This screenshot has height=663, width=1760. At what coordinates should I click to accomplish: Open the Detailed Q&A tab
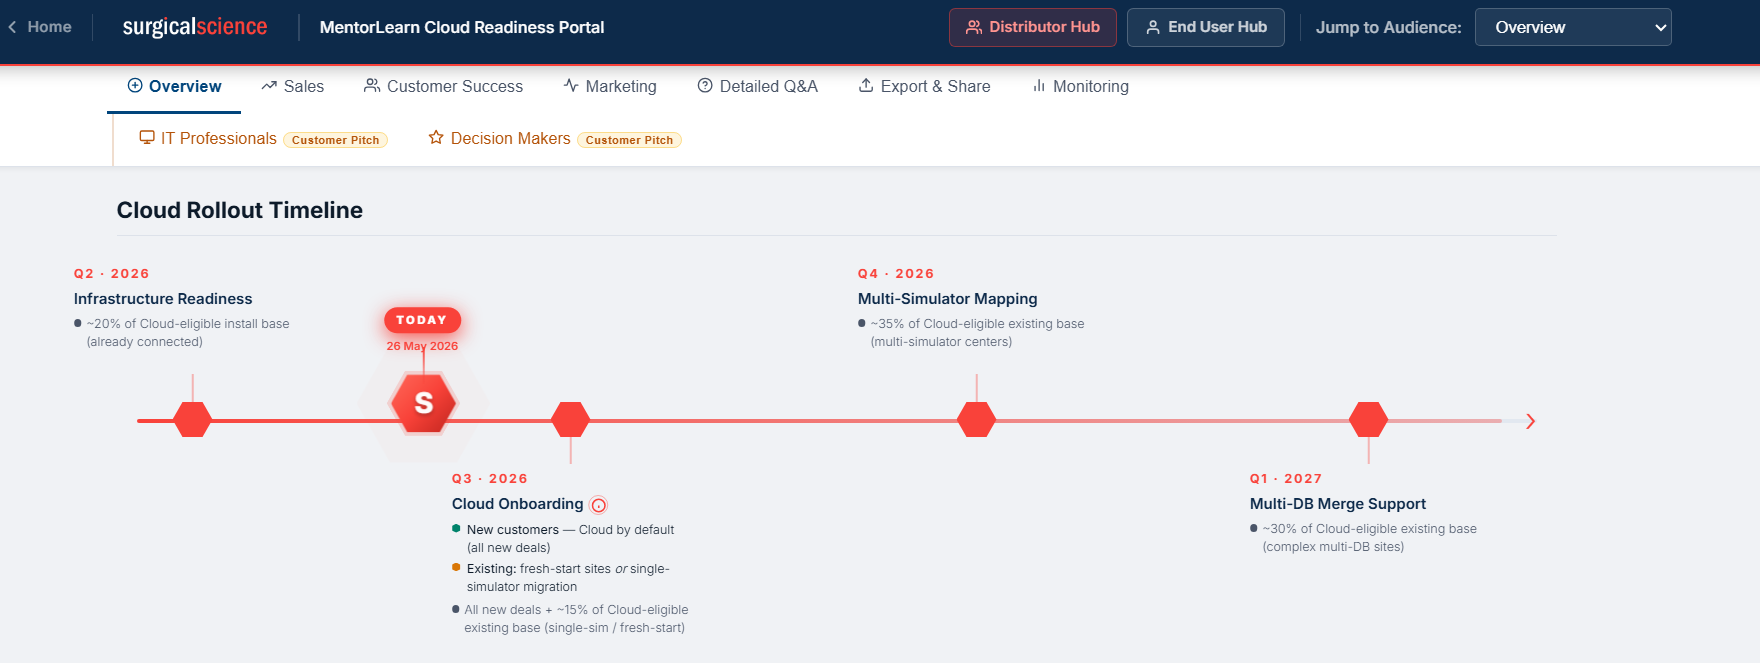[757, 86]
